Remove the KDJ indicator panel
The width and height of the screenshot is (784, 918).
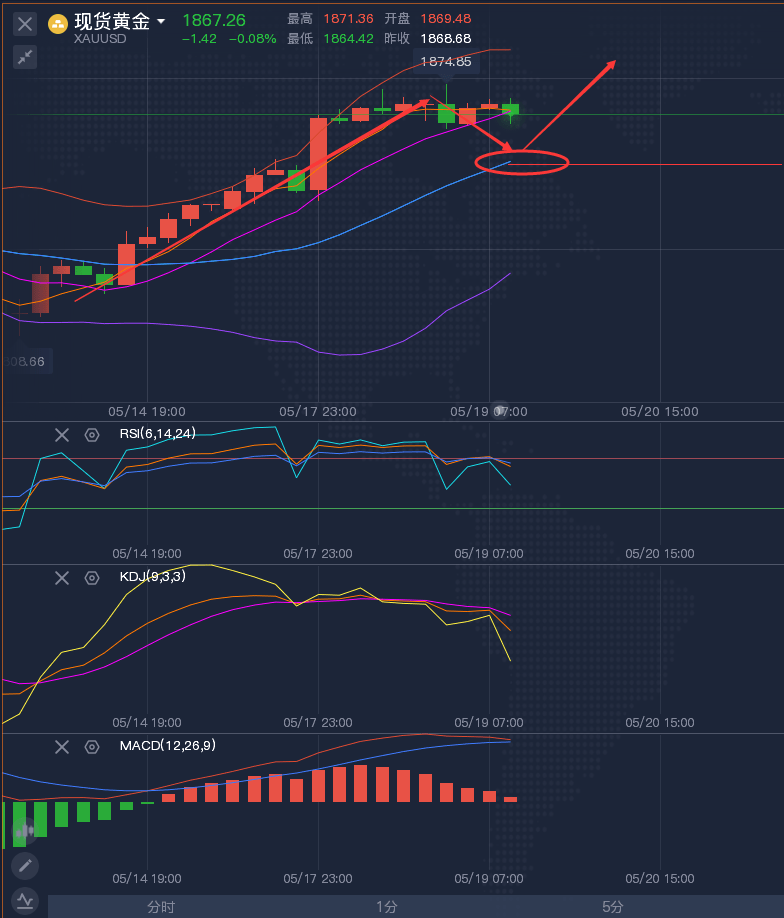click(61, 578)
